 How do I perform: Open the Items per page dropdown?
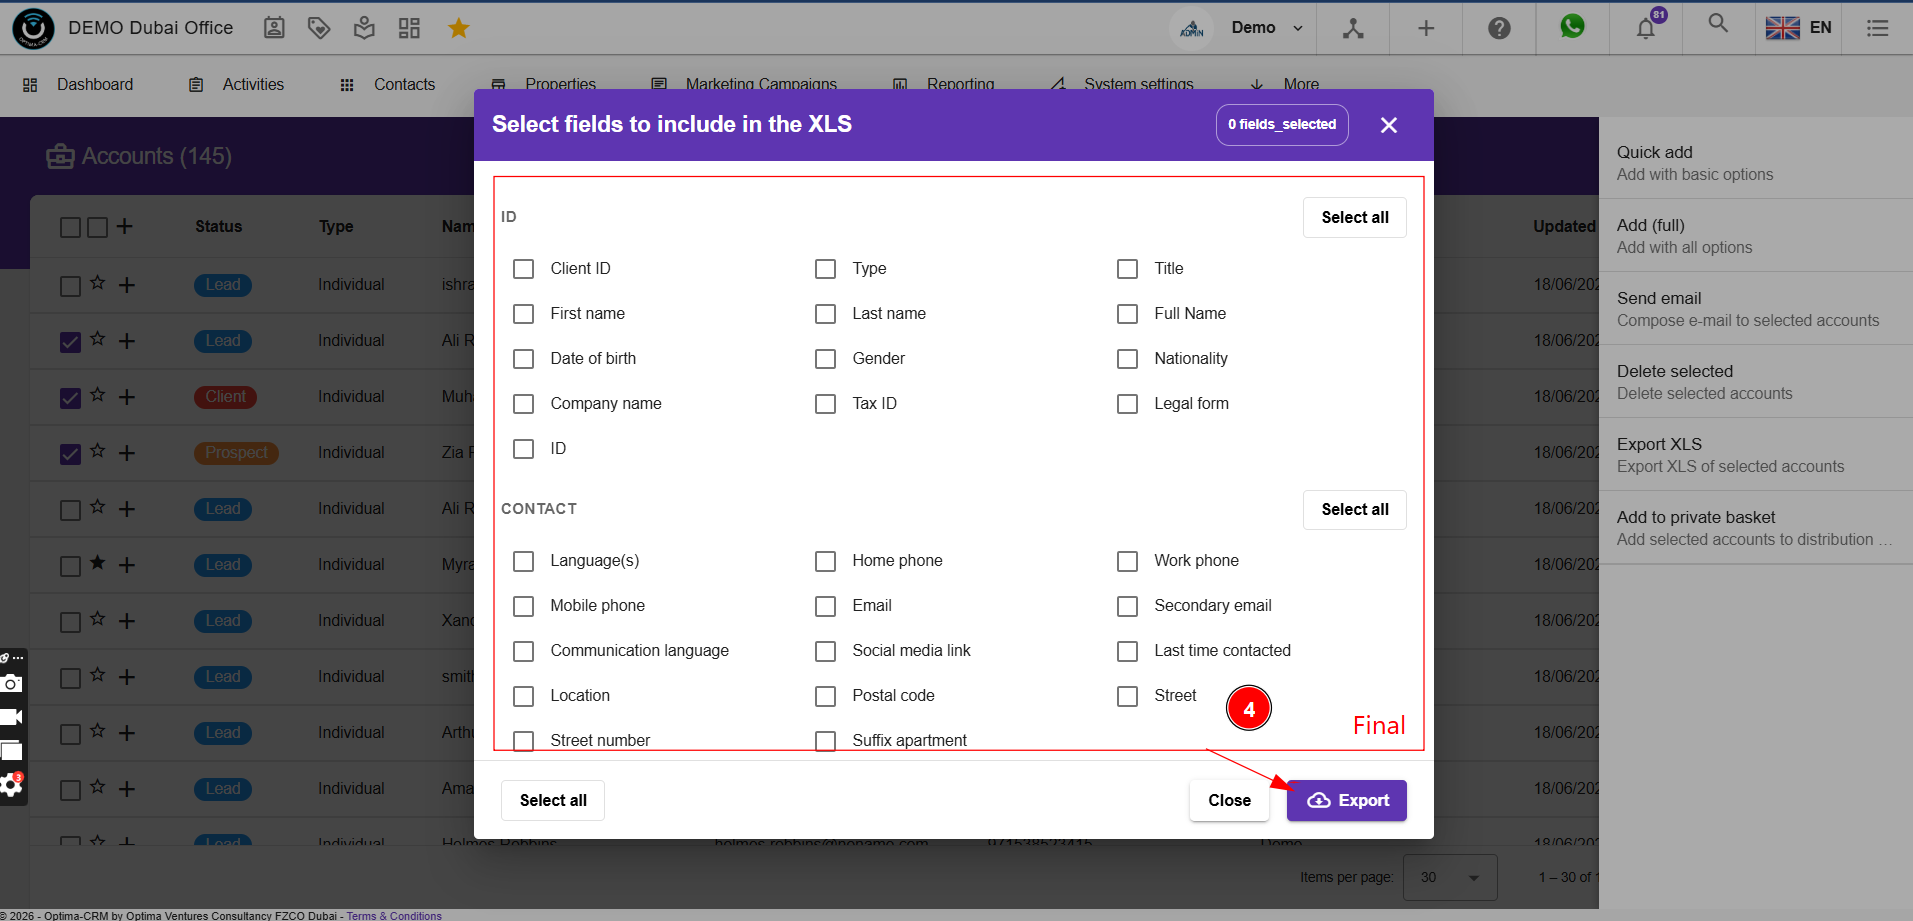pos(1450,877)
